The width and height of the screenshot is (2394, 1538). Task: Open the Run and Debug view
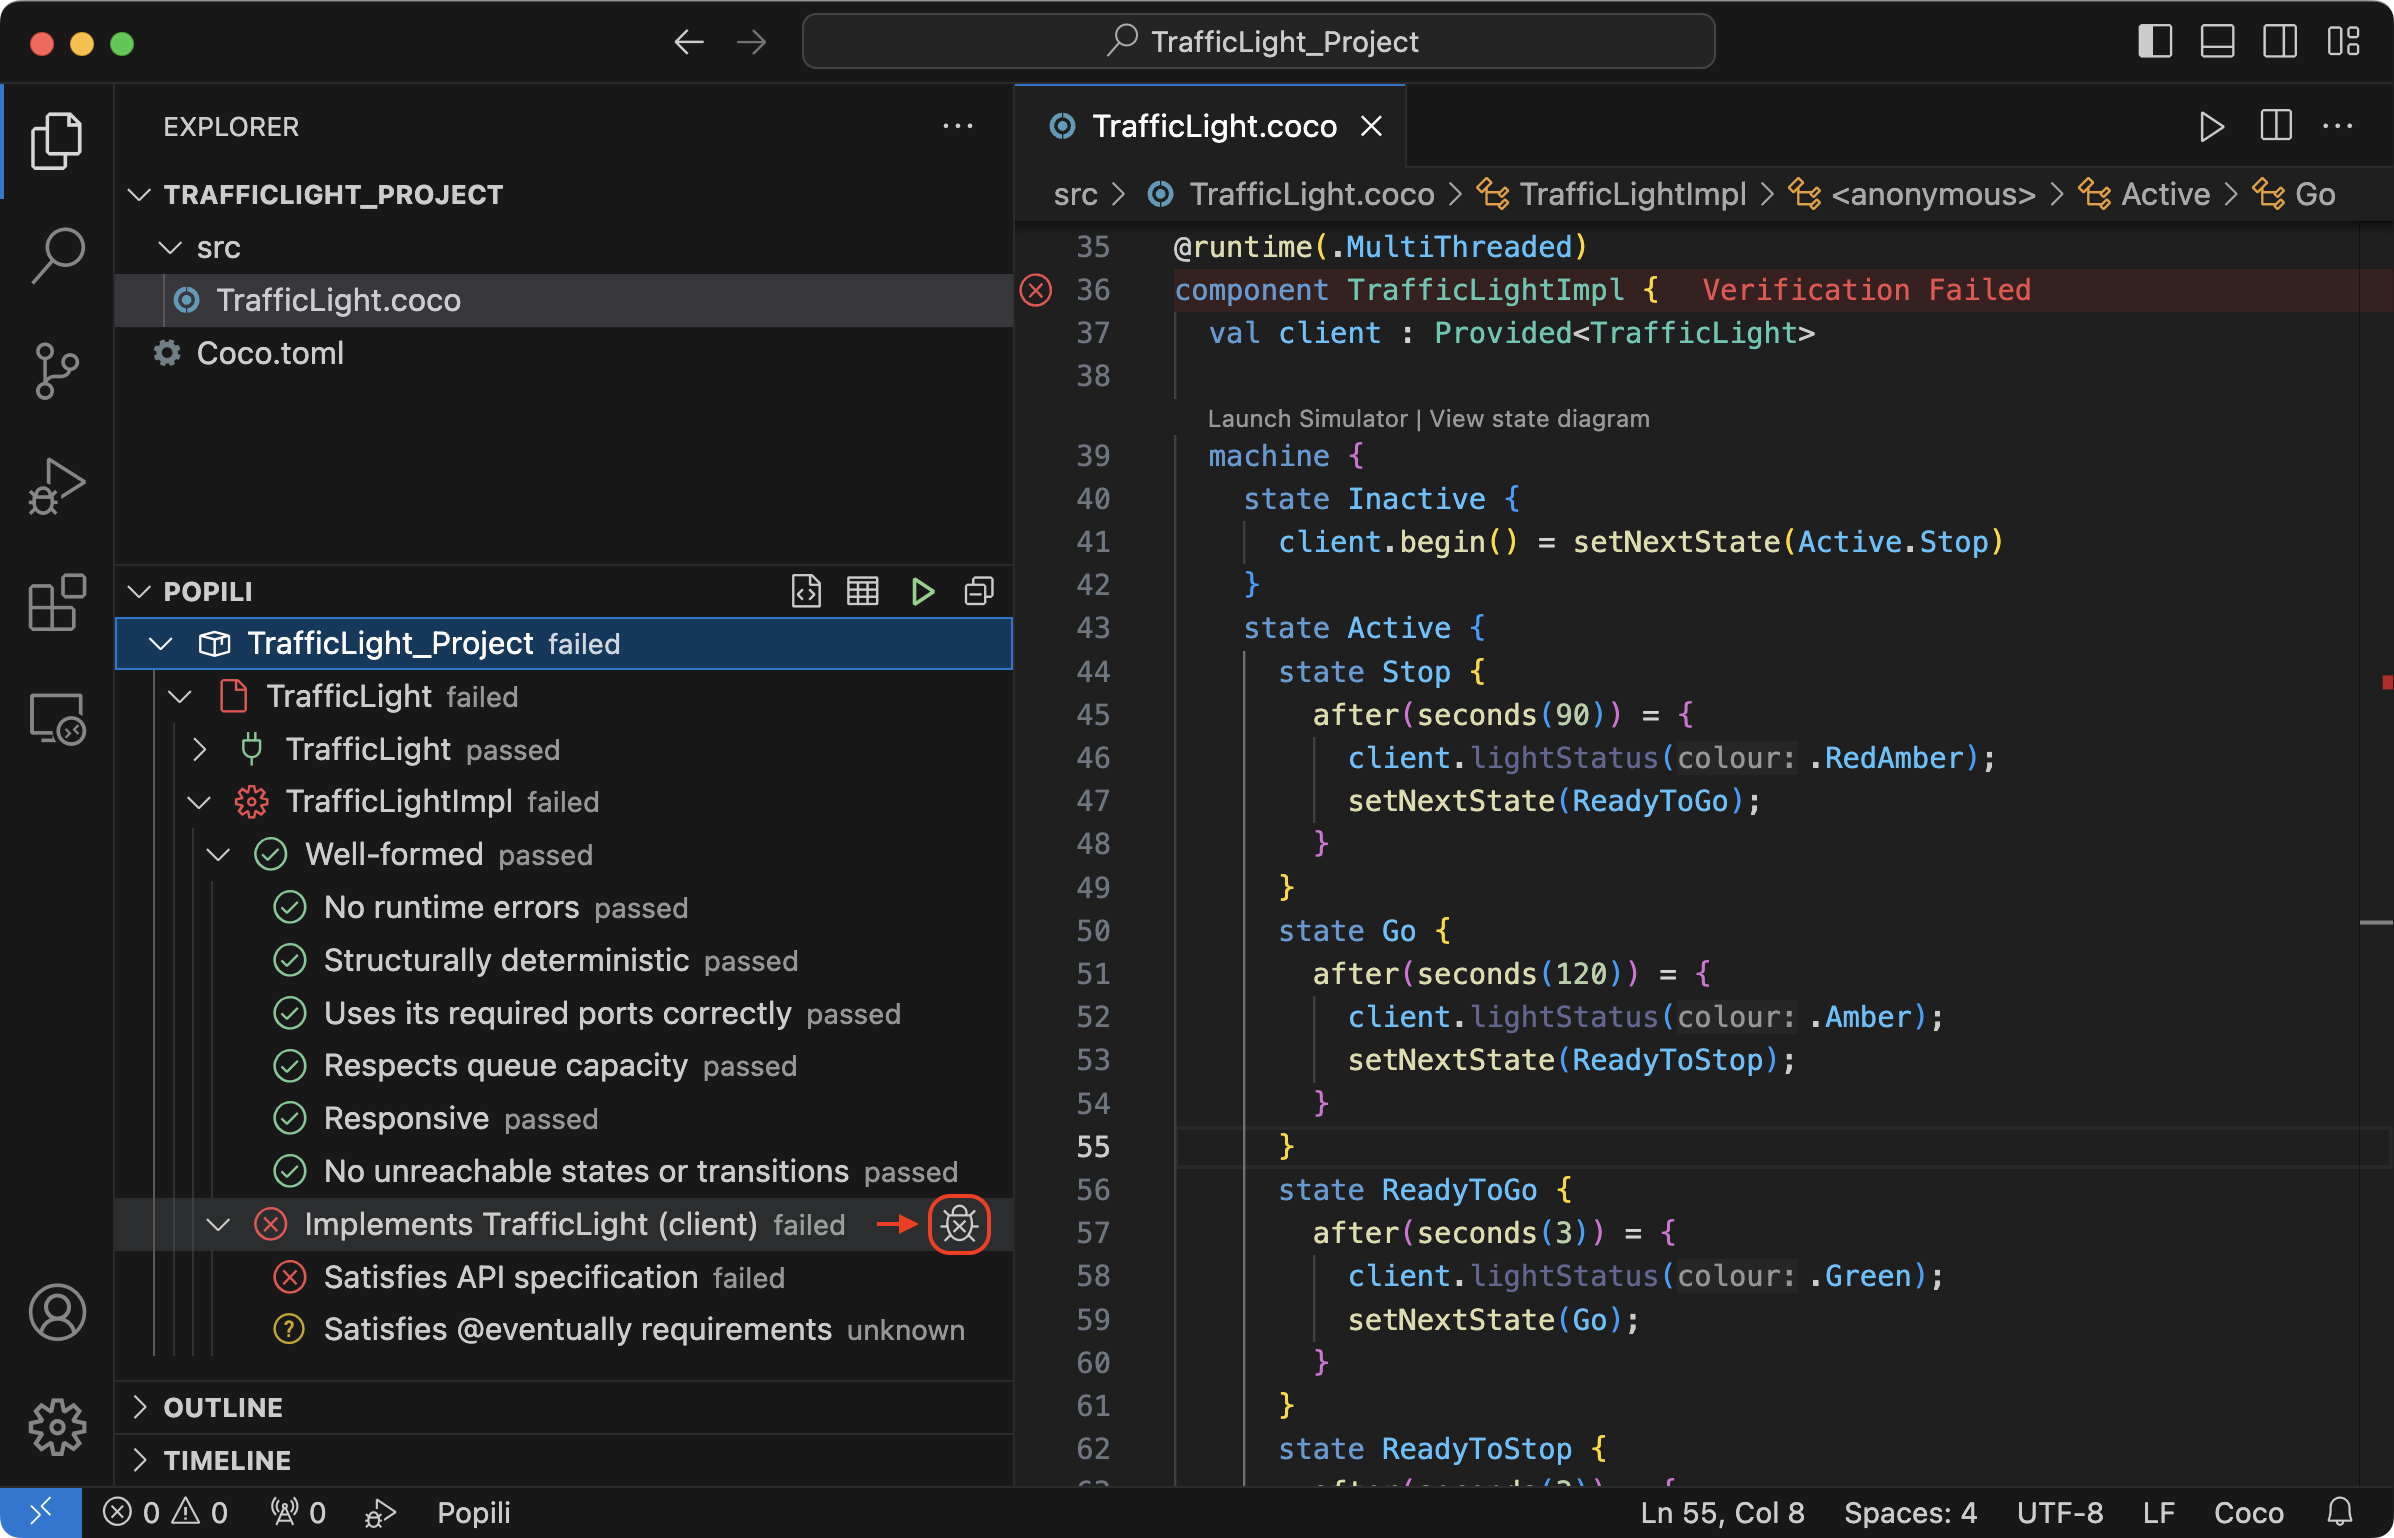coord(57,487)
